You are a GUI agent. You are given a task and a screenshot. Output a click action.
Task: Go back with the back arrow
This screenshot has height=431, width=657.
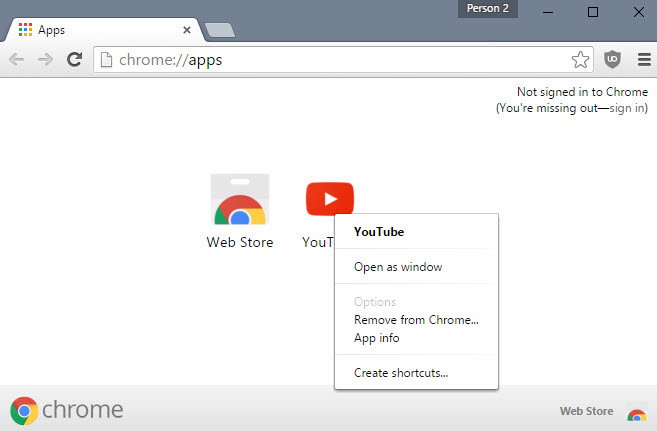[x=17, y=59]
